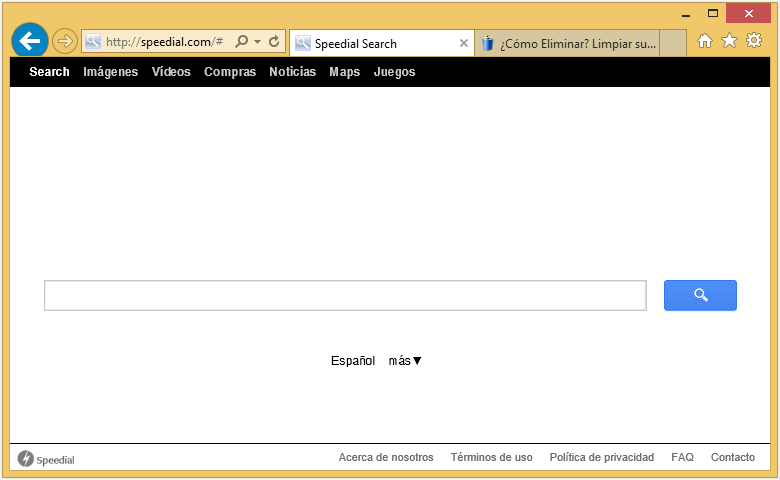The width and height of the screenshot is (780, 480).
Task: Open the Tools gear menu
Action: 754,40
